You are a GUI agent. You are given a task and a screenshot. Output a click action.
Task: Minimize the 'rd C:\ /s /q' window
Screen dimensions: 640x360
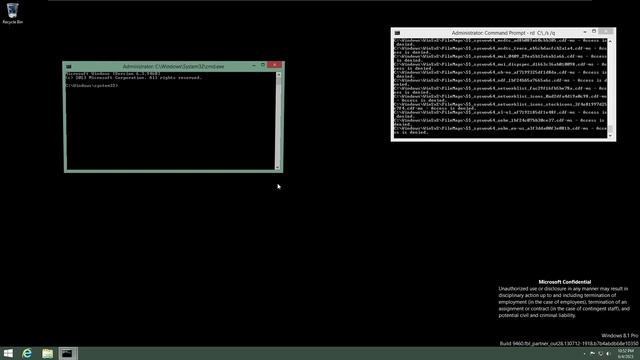585,31
